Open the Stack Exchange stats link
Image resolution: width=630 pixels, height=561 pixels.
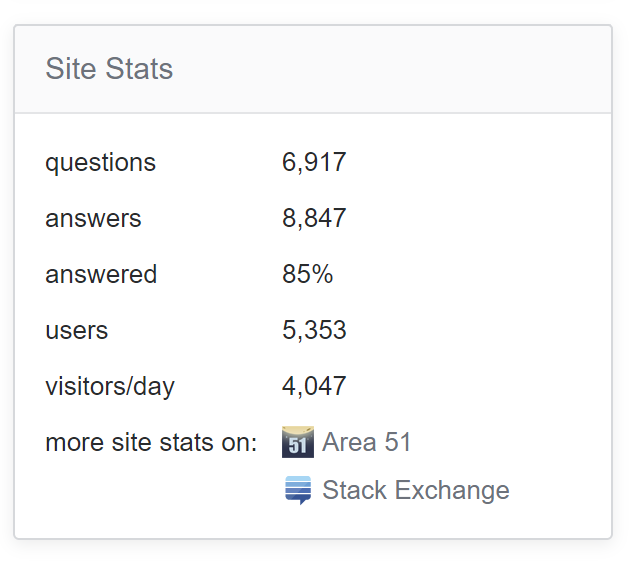[415, 490]
